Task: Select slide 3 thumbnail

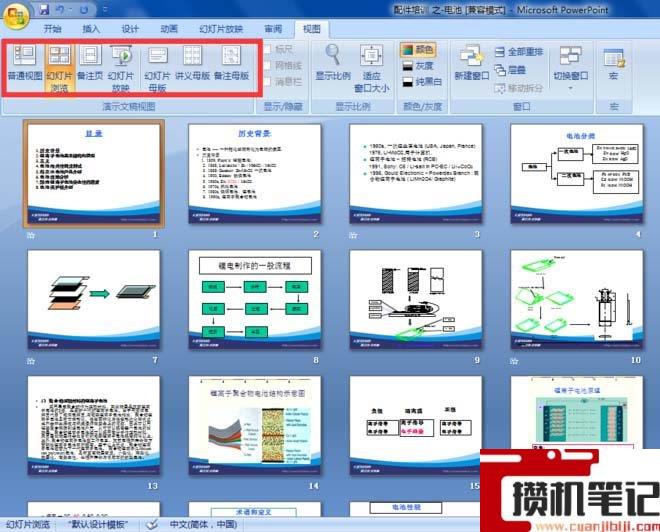Action: 415,173
